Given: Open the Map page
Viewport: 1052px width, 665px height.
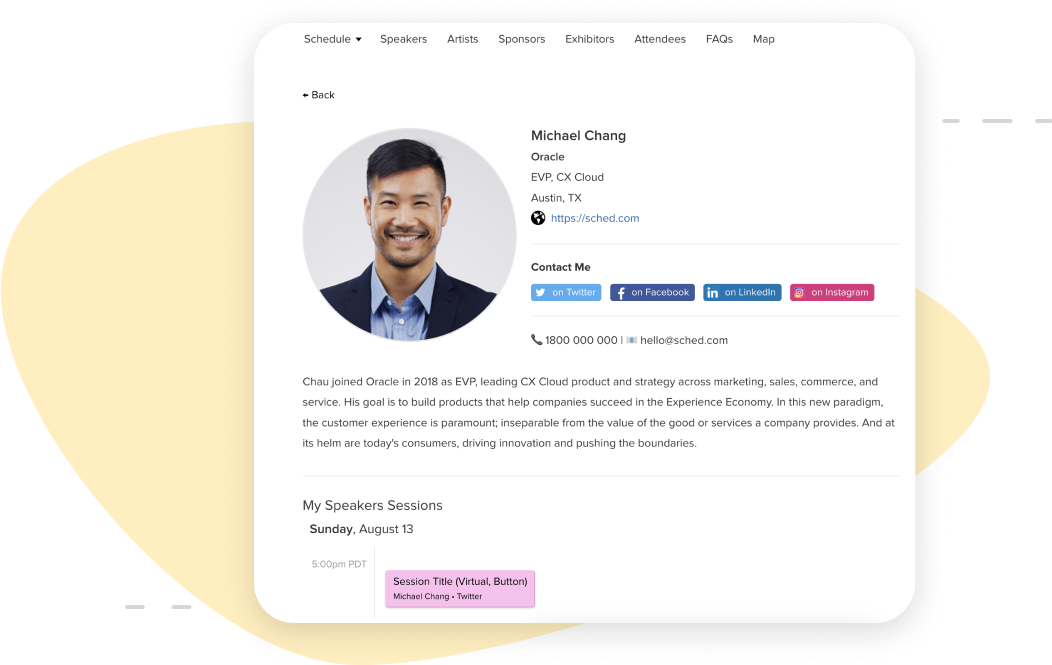Looking at the screenshot, I should click(x=764, y=39).
